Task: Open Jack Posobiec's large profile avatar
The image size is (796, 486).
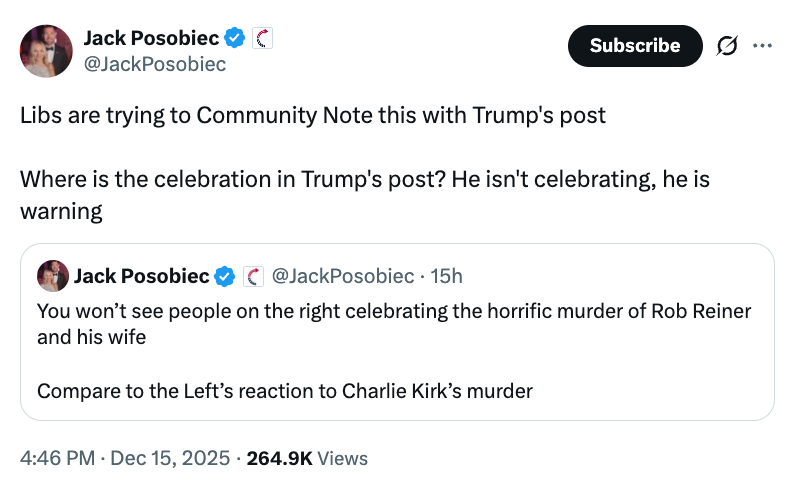Action: (x=45, y=51)
